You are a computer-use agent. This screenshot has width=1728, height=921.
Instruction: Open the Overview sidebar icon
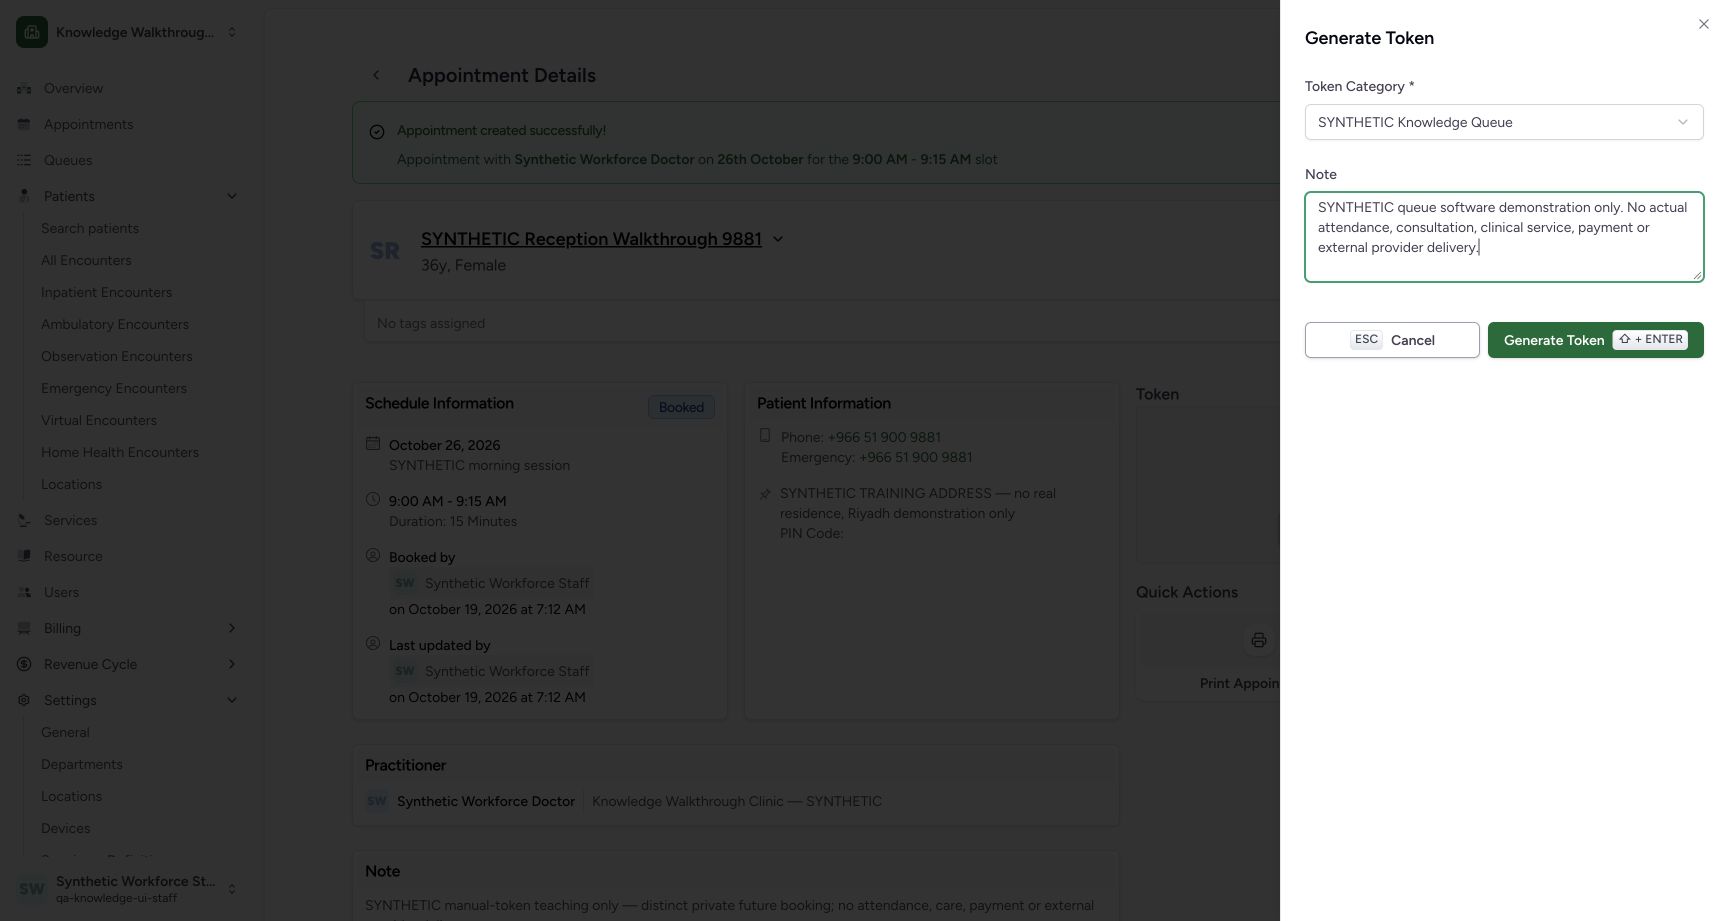(24, 88)
